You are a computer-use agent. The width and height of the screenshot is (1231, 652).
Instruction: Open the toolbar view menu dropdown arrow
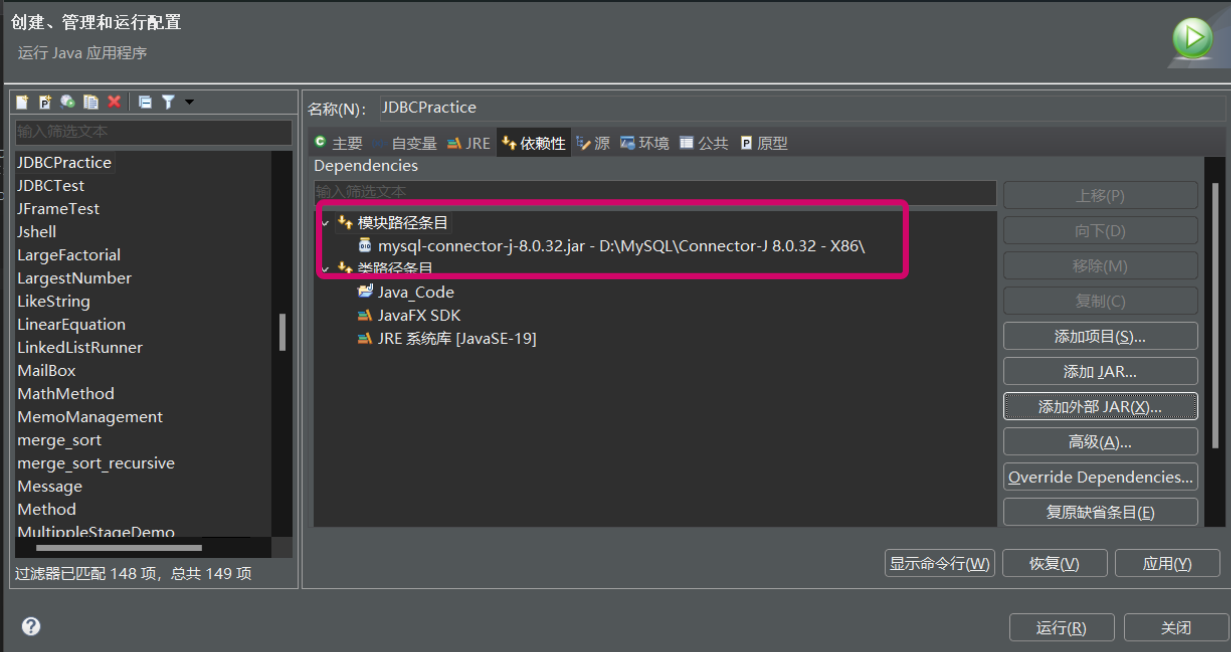click(189, 102)
